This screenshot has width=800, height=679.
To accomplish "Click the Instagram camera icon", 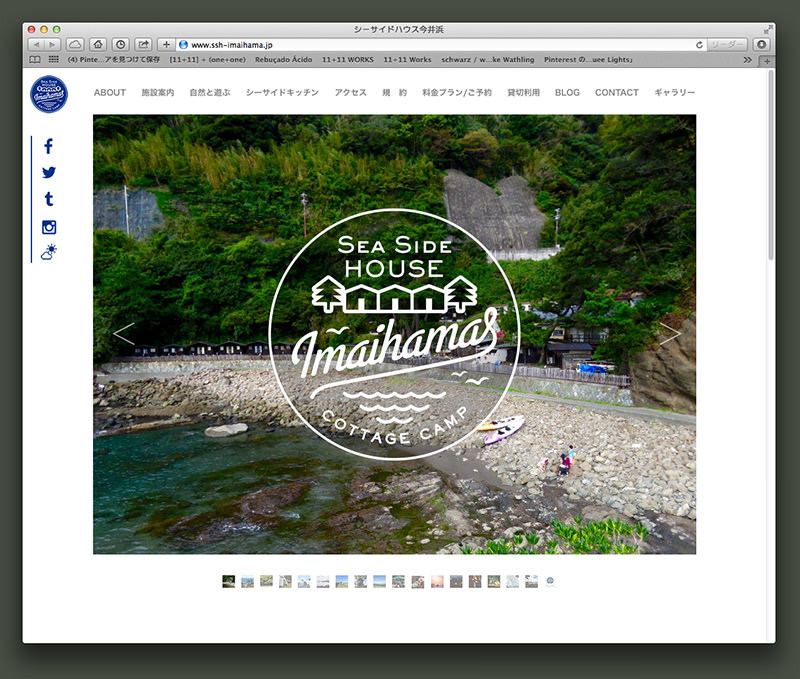I will (x=49, y=227).
